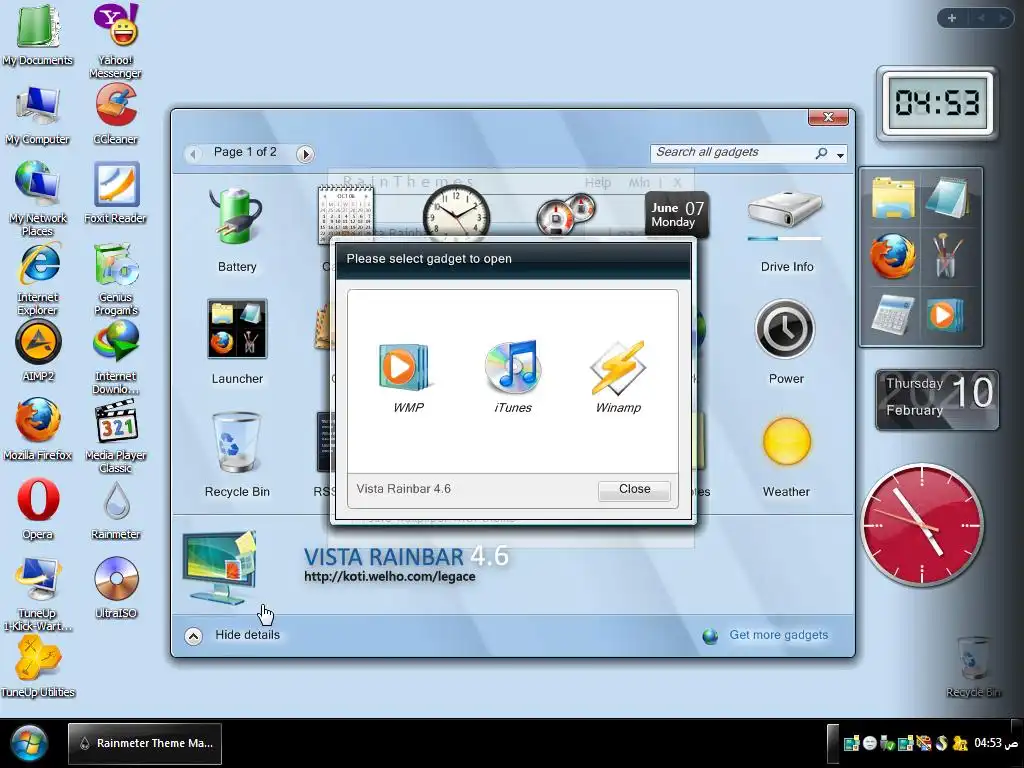The height and width of the screenshot is (768, 1024).
Task: Close the gadget gallery window
Action: (828, 117)
